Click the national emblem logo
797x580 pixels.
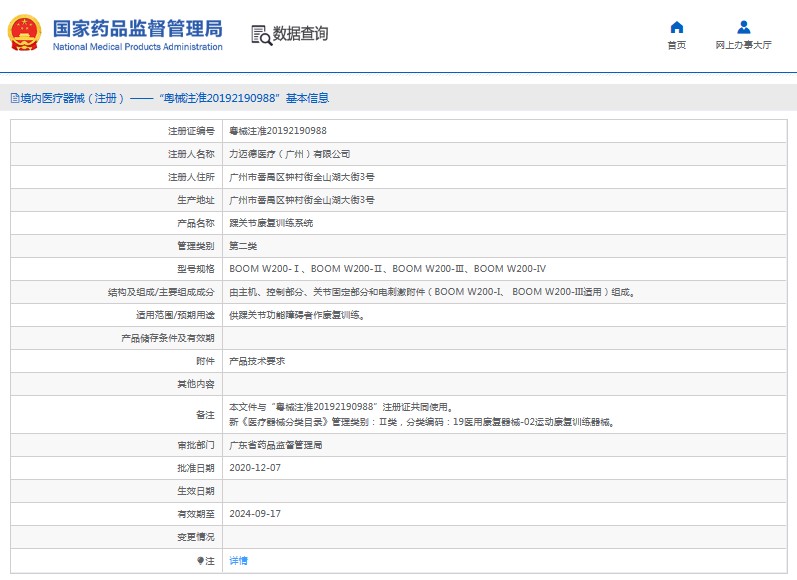click(25, 34)
